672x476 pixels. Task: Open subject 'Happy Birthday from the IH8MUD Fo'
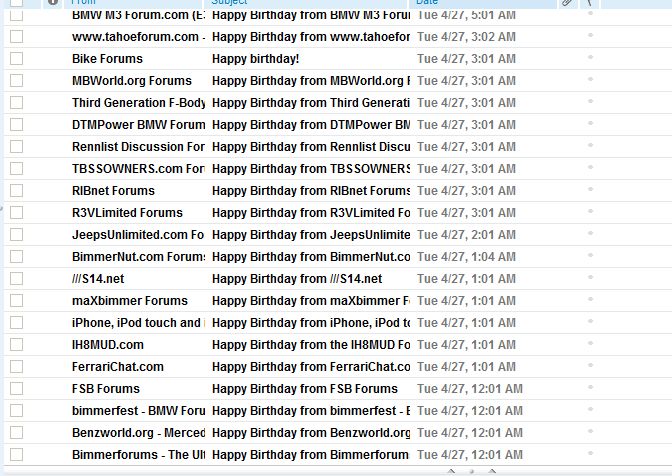(311, 345)
